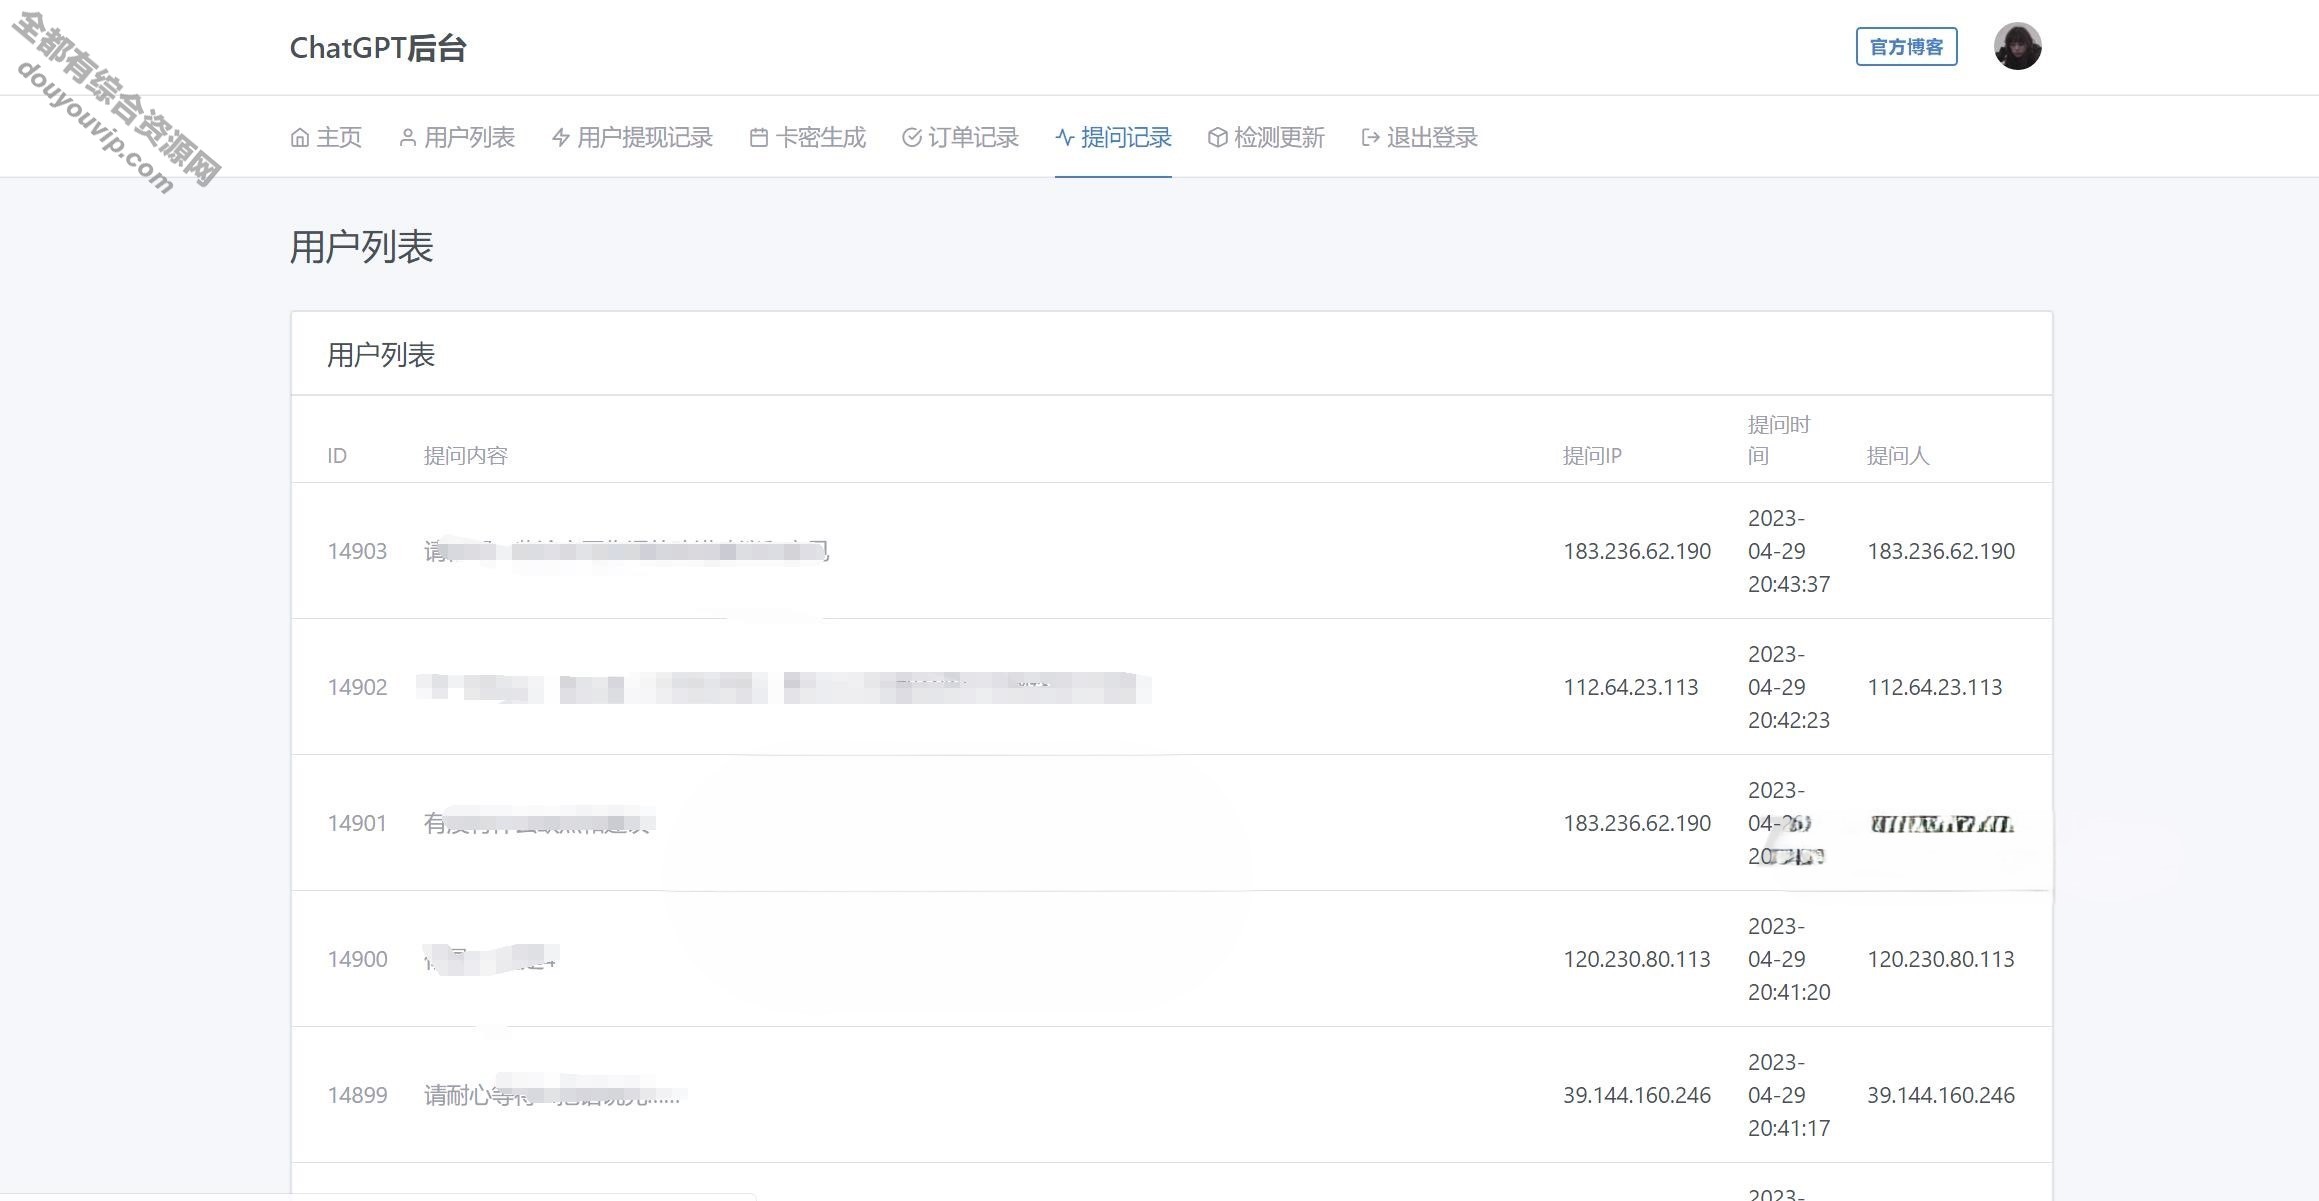Click the 提问人 column header
Viewport: 2319px width, 1201px height.
click(x=1898, y=456)
